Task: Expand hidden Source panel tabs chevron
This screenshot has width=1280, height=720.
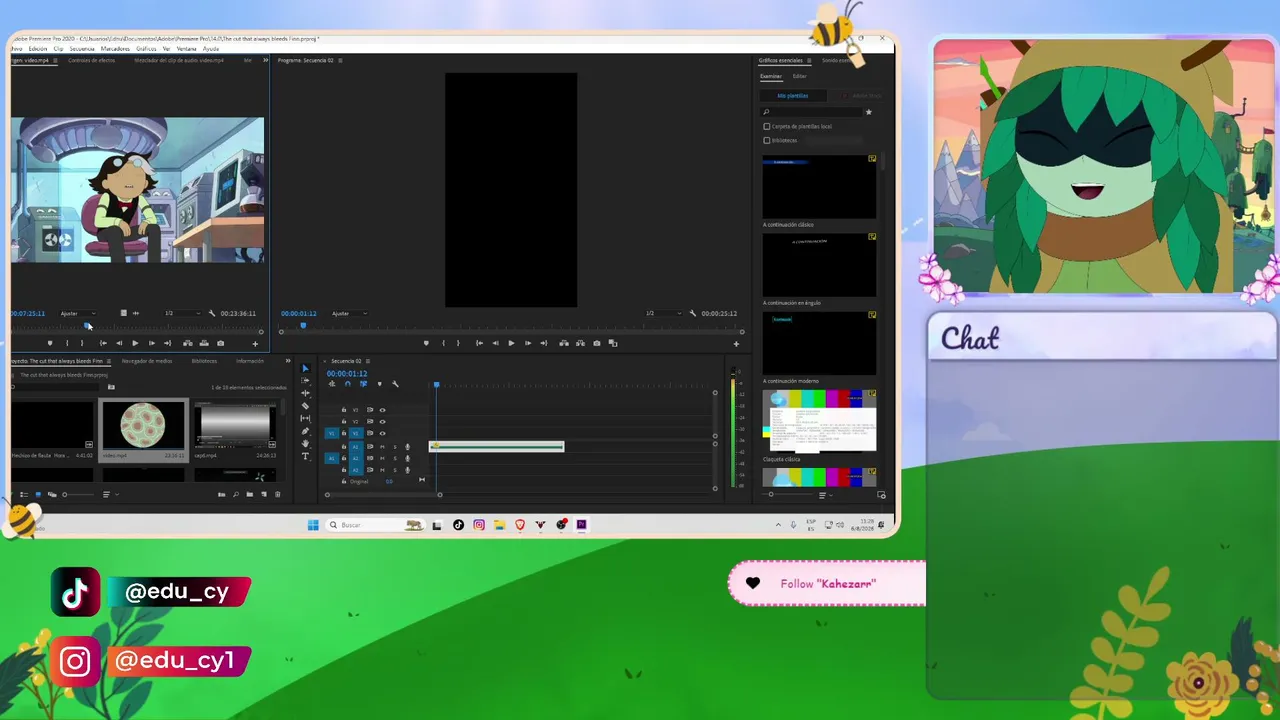Action: click(265, 60)
